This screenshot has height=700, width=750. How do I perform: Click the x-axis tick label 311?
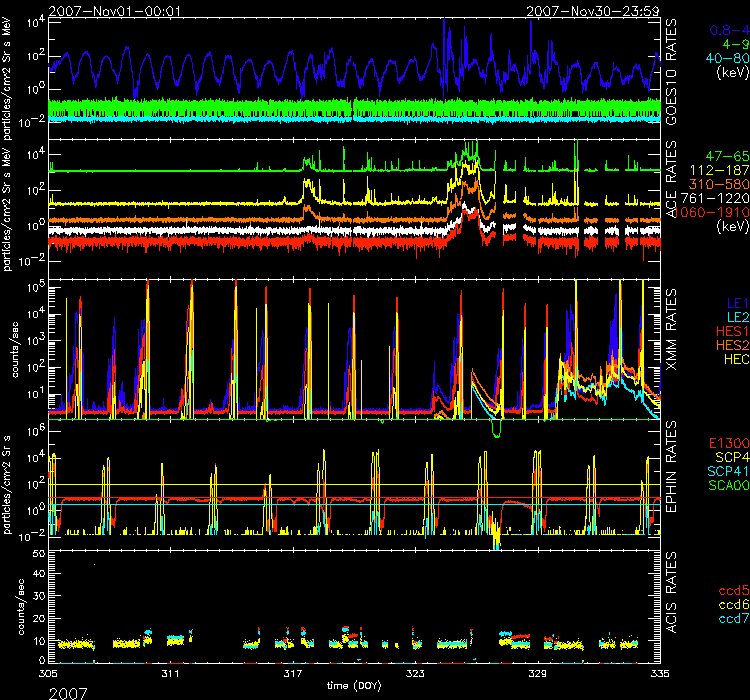[170, 674]
